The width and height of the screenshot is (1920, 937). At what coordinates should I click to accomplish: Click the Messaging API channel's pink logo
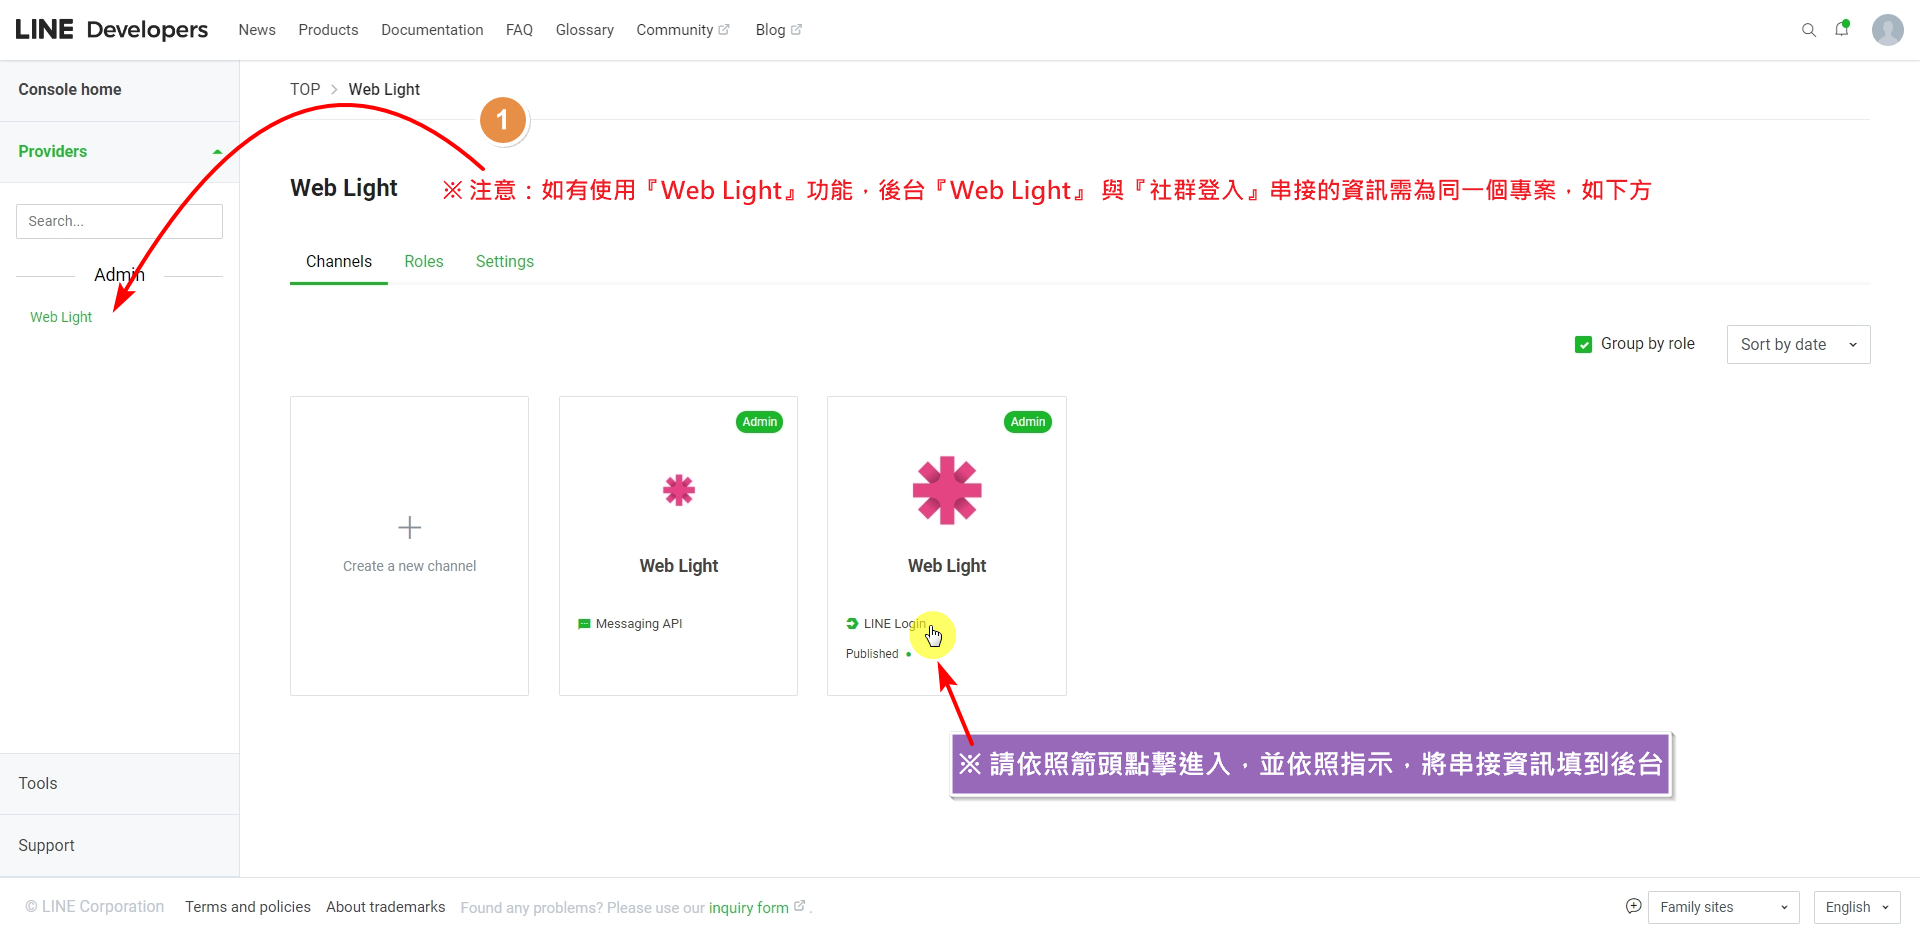pos(678,490)
